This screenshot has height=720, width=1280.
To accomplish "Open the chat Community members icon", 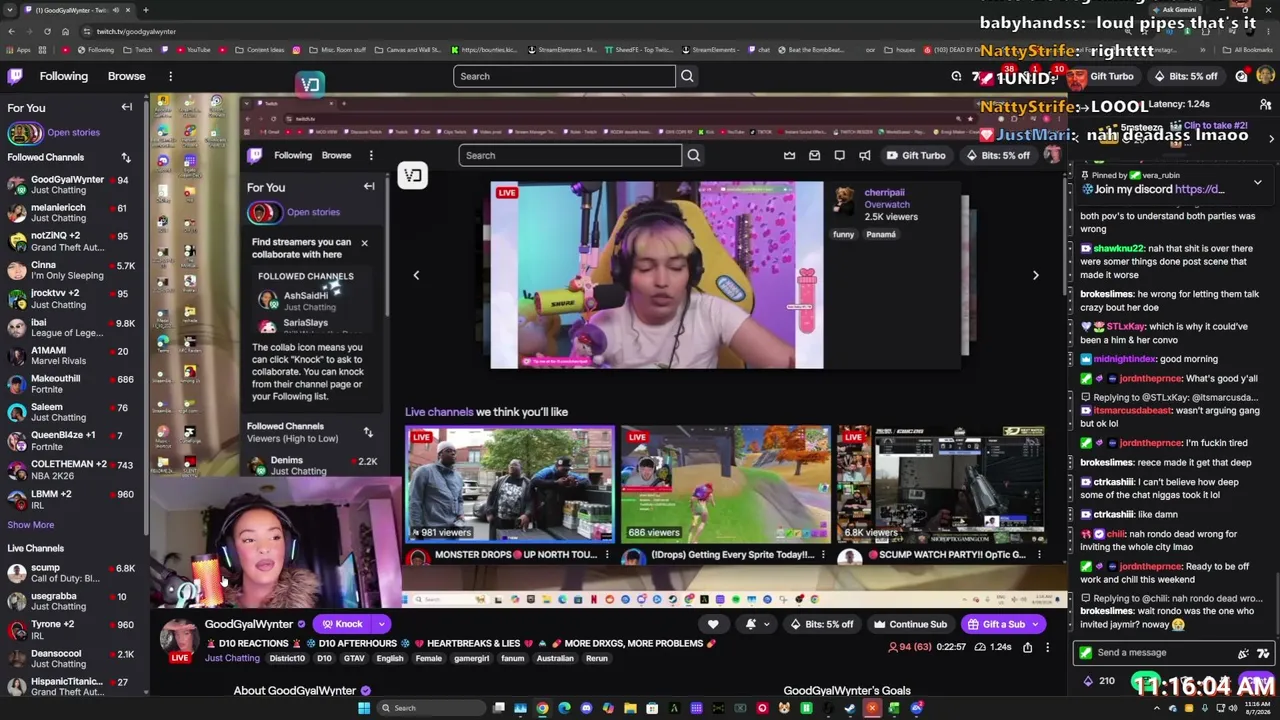I will coord(1265,104).
